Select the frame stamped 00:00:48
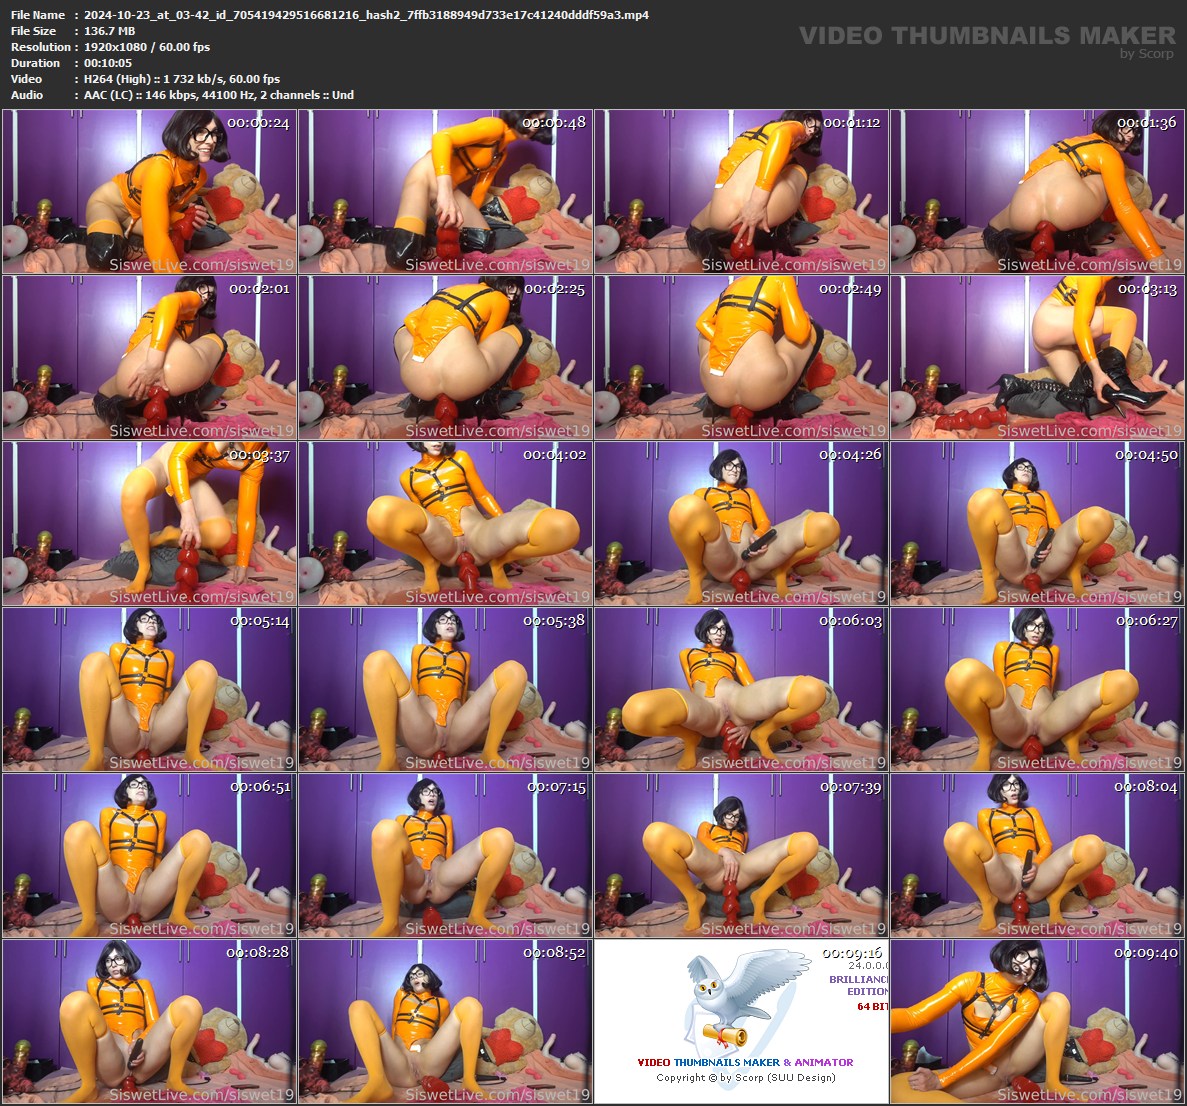 tap(445, 192)
